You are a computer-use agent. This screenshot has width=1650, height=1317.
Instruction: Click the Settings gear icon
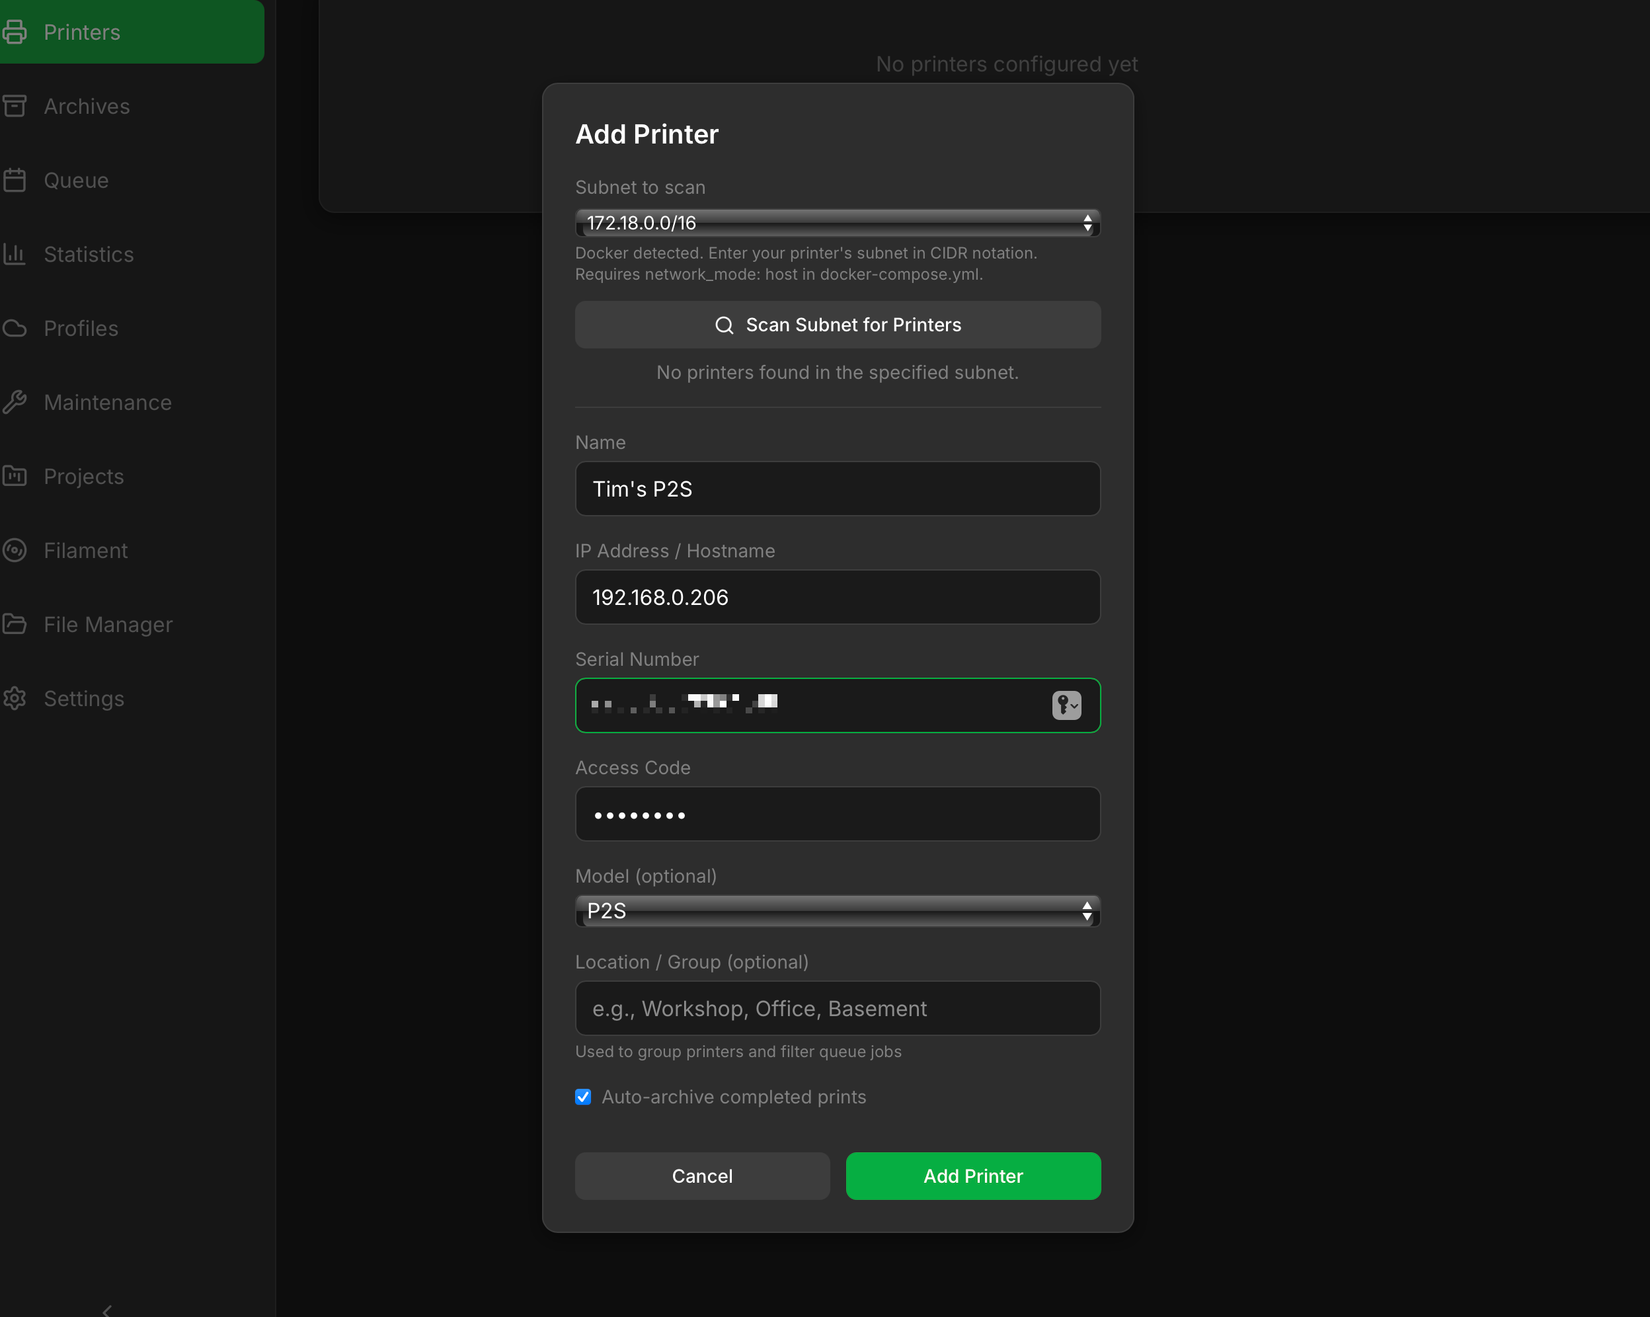click(15, 698)
